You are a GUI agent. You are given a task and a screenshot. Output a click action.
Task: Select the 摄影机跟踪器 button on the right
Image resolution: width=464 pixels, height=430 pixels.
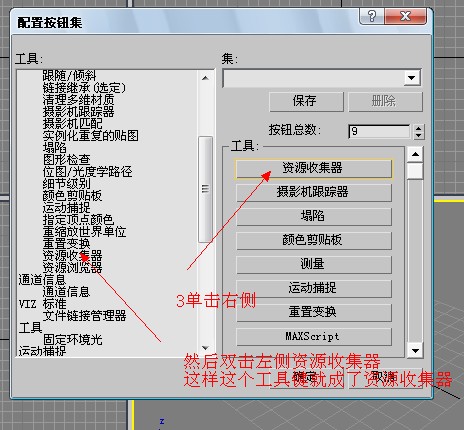[314, 192]
